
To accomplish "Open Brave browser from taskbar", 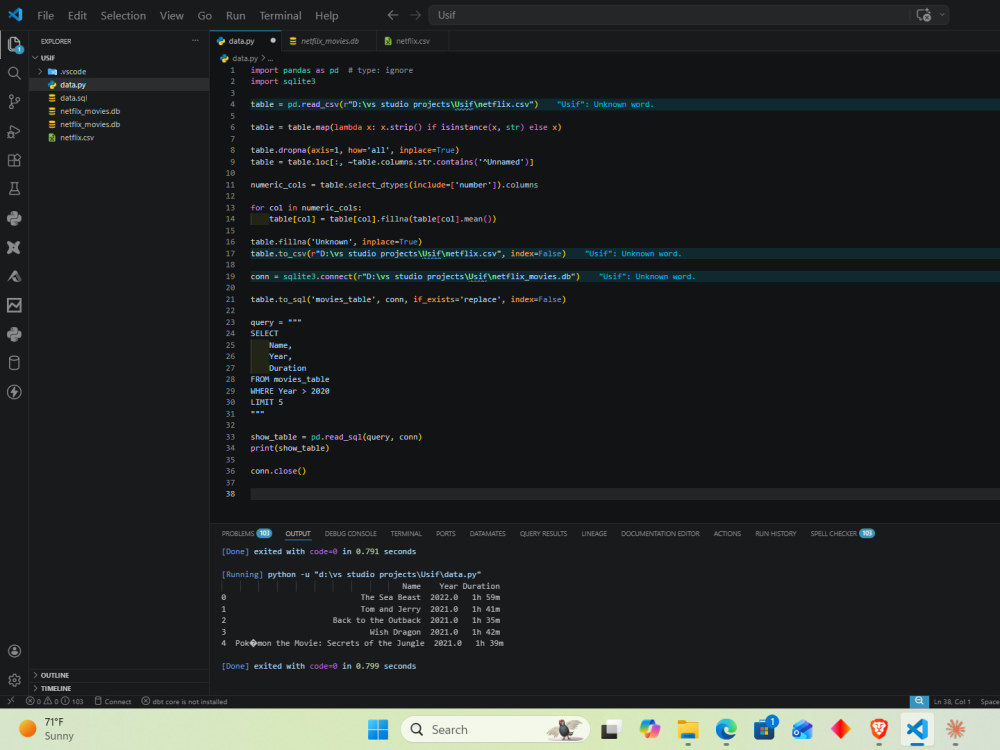I will 879,729.
